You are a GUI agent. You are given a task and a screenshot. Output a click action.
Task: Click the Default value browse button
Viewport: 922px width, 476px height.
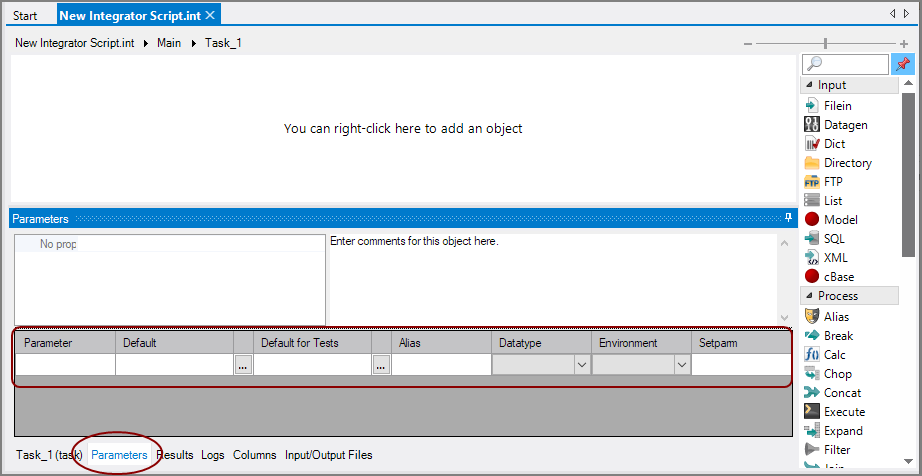[243, 365]
